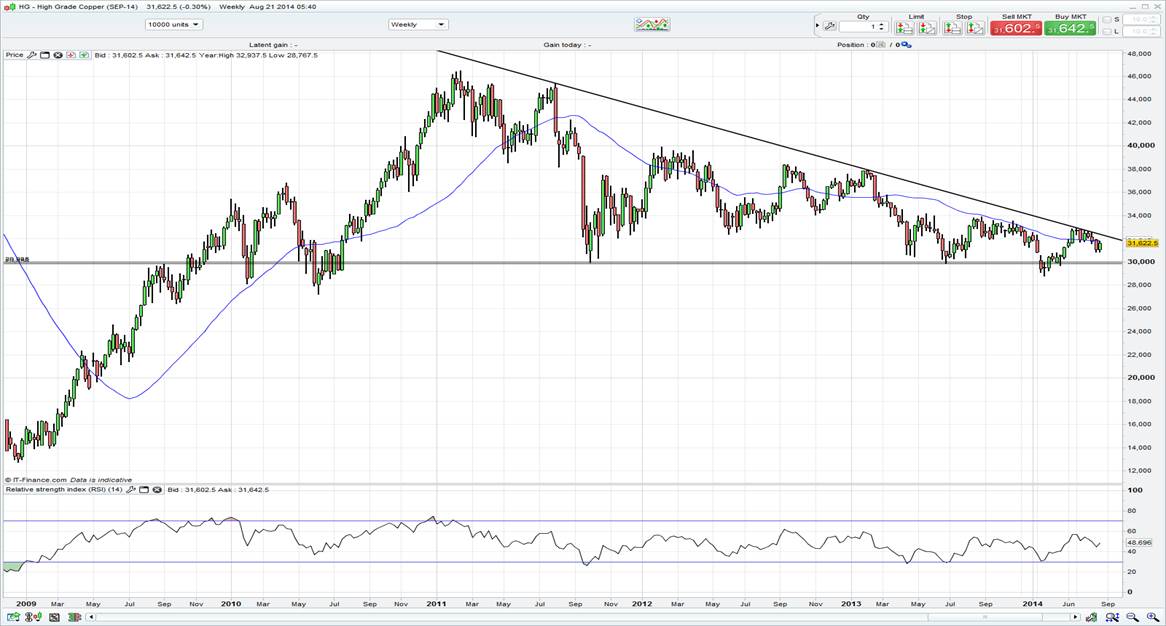
Task: Click the Sell MKT button
Action: 1015,28
